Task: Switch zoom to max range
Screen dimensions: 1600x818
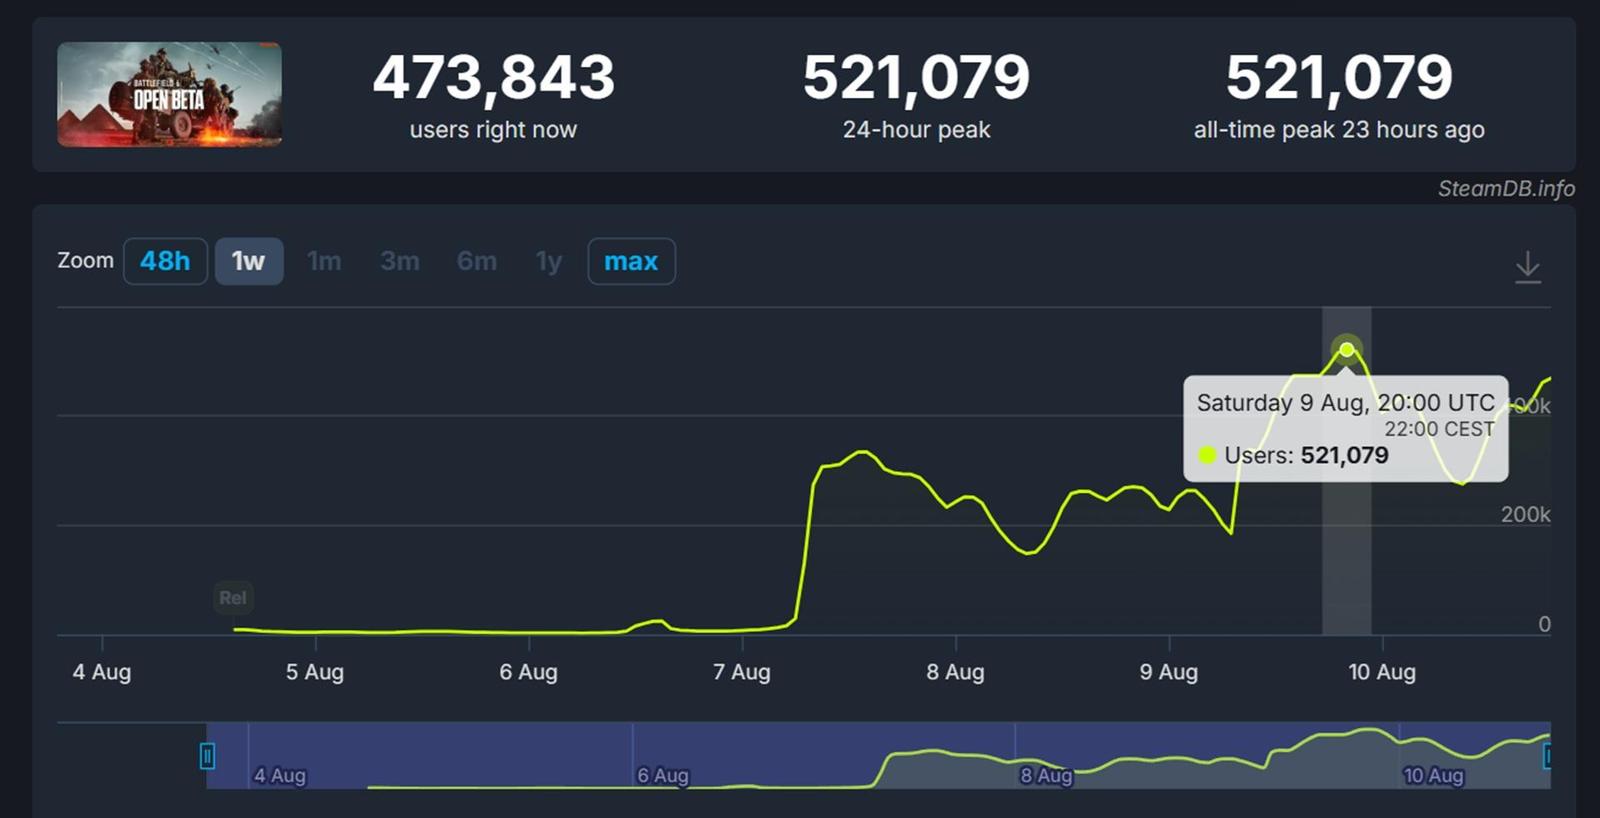Action: coord(631,261)
